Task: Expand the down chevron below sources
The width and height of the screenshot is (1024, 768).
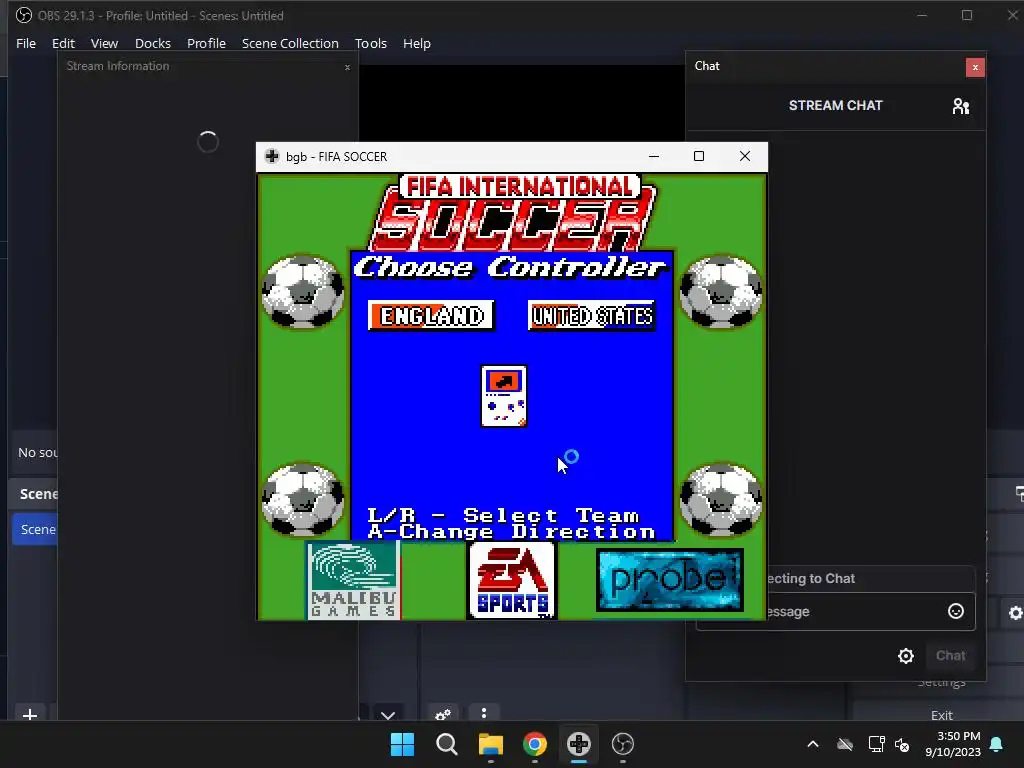Action: click(x=388, y=714)
